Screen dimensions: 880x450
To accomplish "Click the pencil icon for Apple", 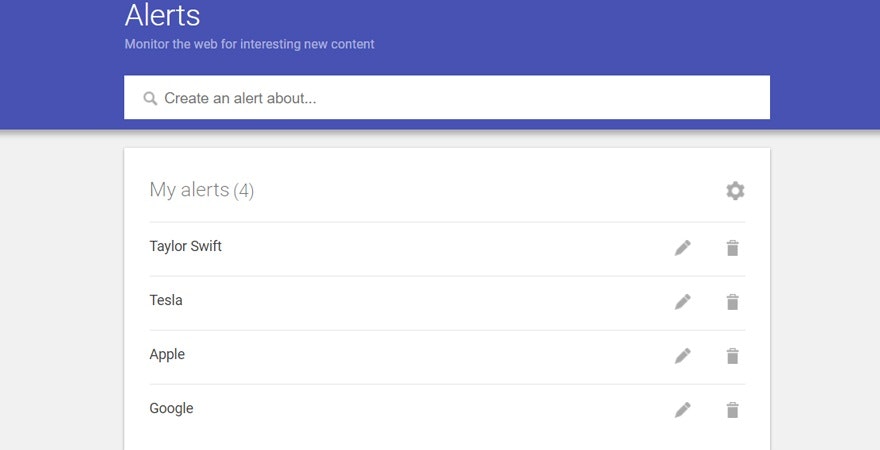I will point(683,356).
